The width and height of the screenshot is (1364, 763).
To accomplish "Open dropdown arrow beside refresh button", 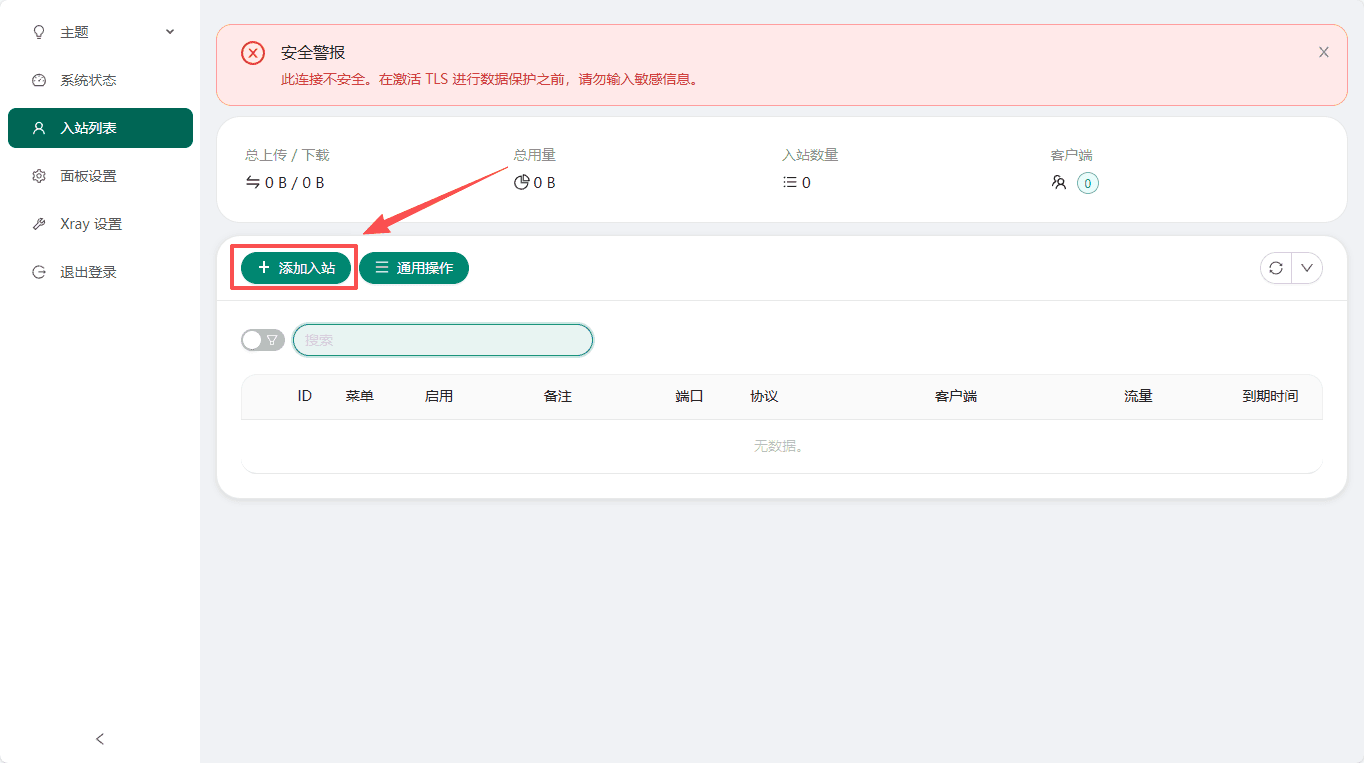I will [1307, 268].
